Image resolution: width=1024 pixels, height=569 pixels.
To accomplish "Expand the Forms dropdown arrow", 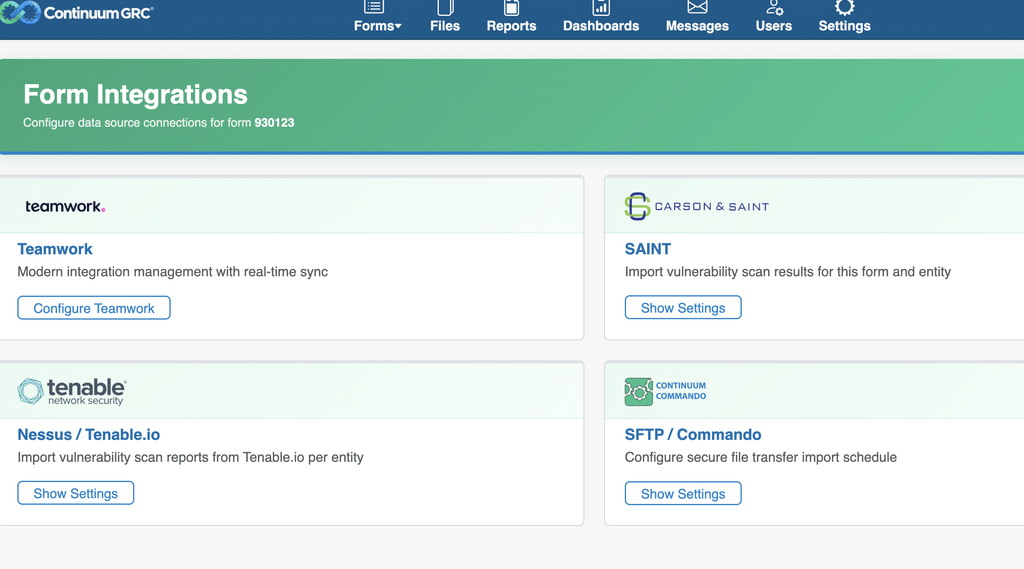I will [x=398, y=26].
